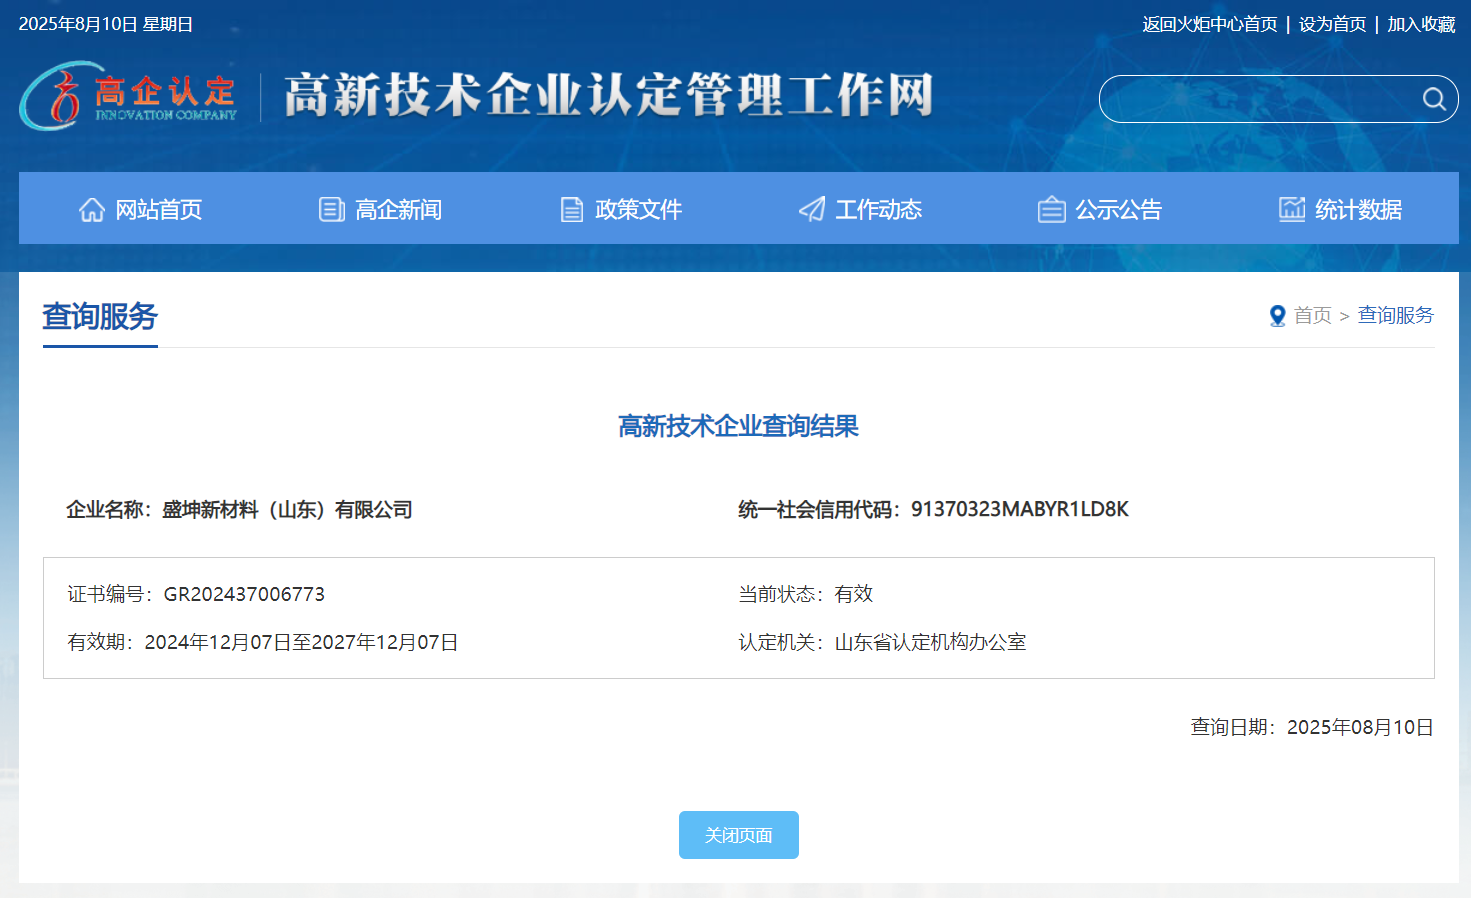
Task: Click the 加入收藏 link
Action: [1421, 24]
